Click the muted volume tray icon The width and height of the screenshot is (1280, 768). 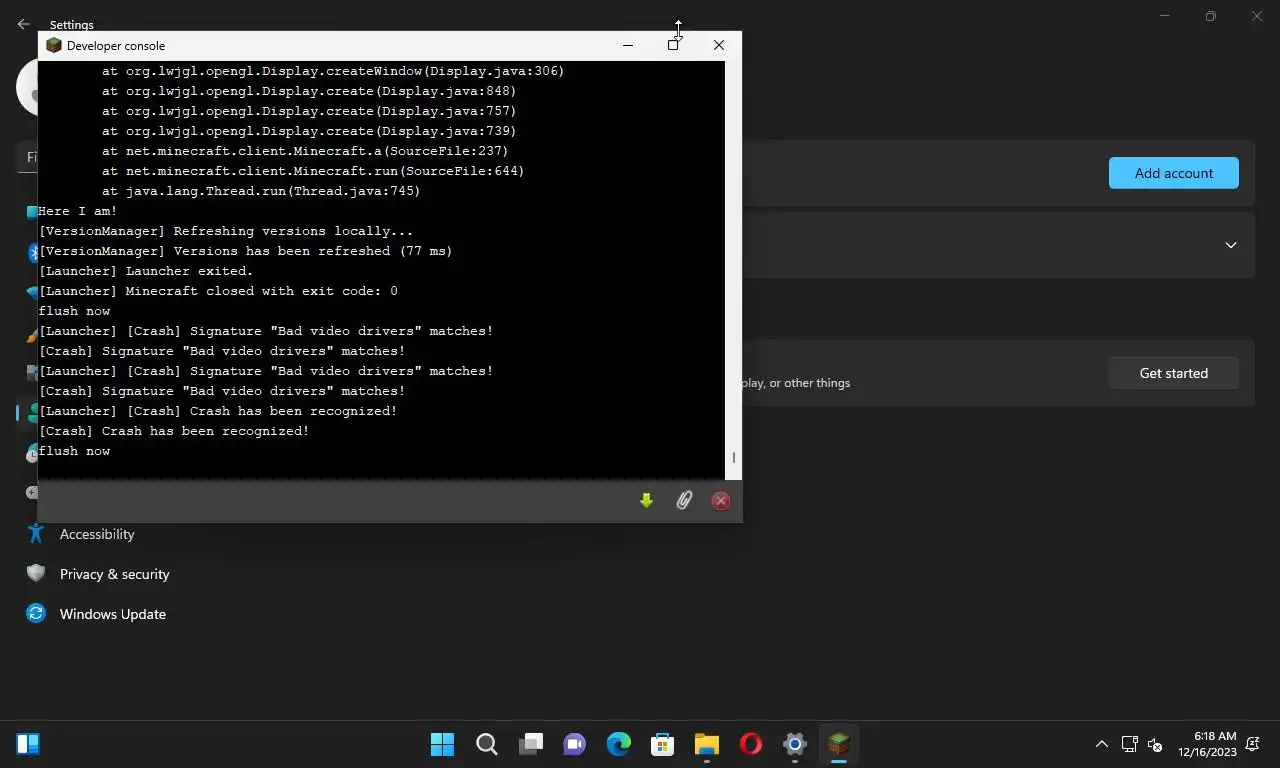(1155, 744)
